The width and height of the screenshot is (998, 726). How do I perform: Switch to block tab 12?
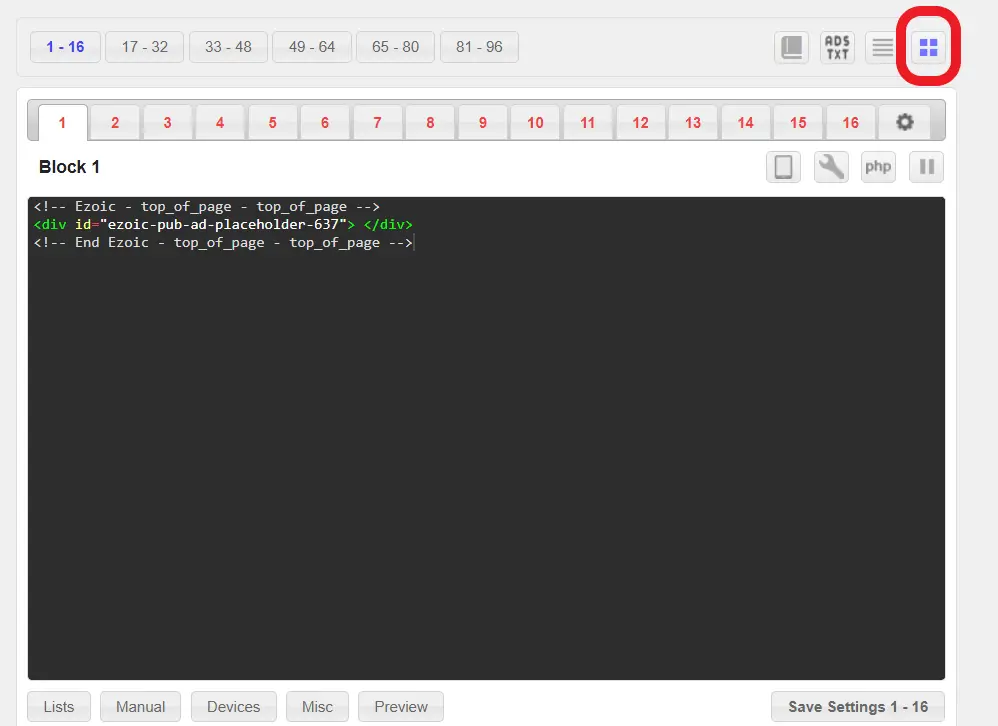tap(640, 123)
